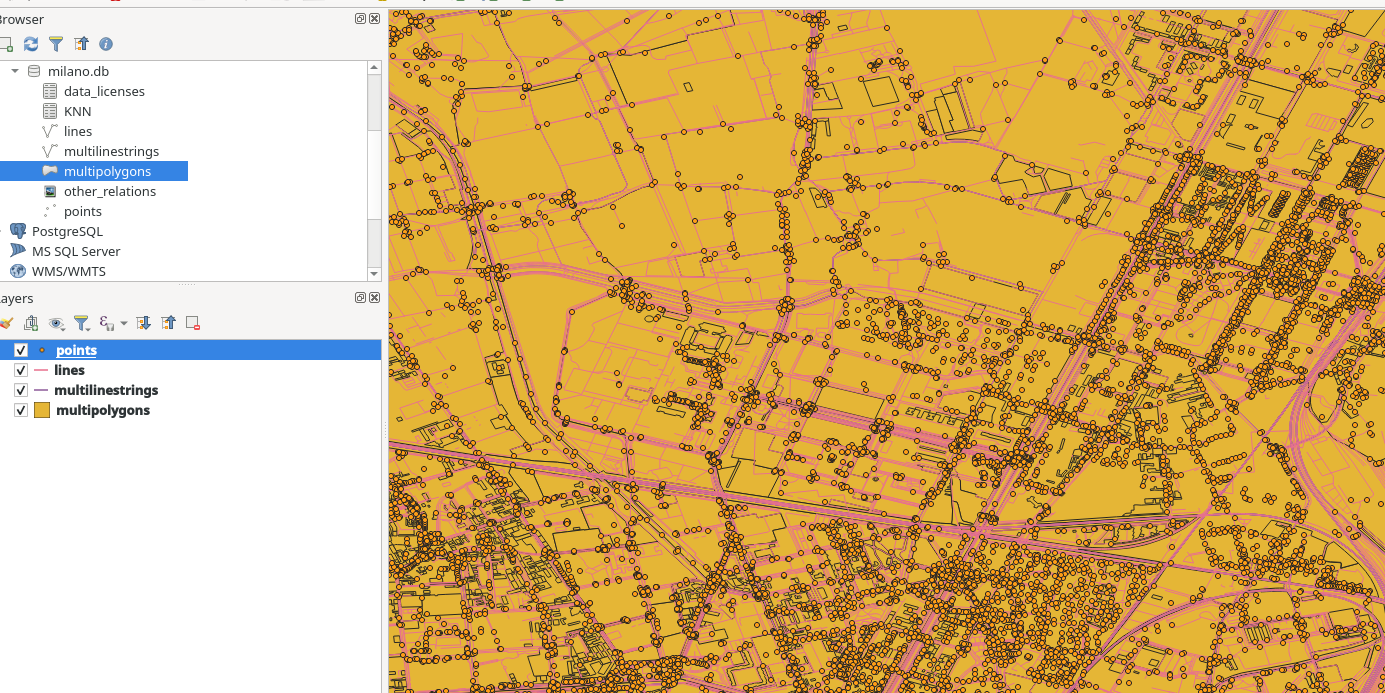Toggle multipolygons layer visibility checkbox

21,410
